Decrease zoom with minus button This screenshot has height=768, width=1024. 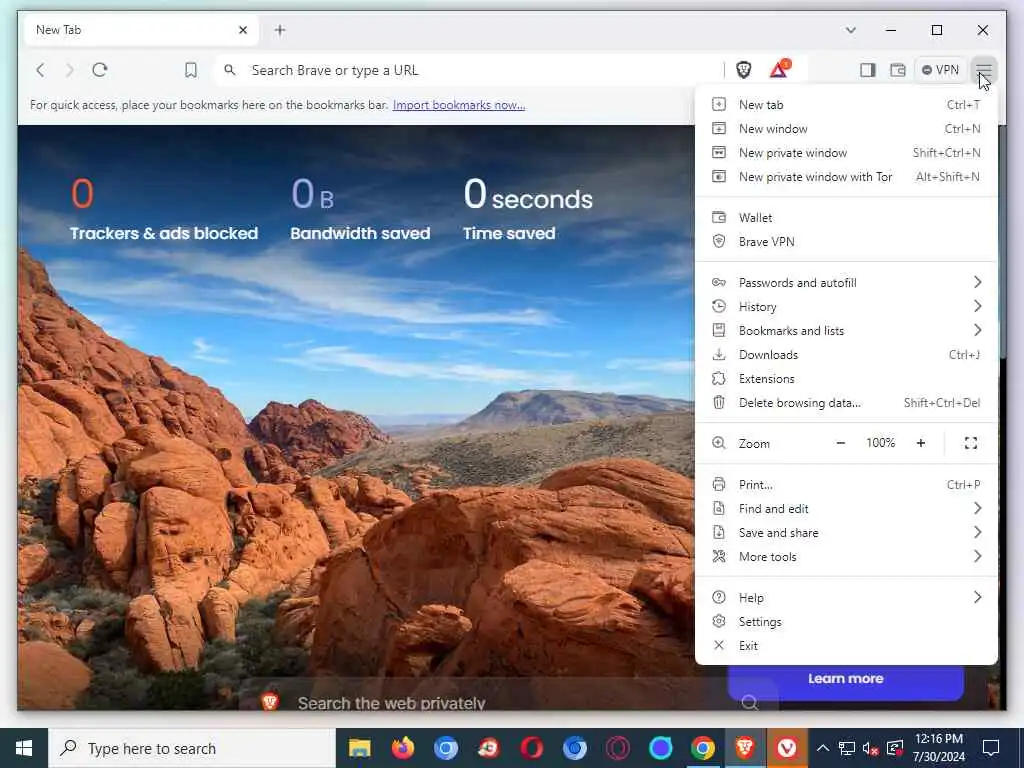pyautogui.click(x=840, y=443)
